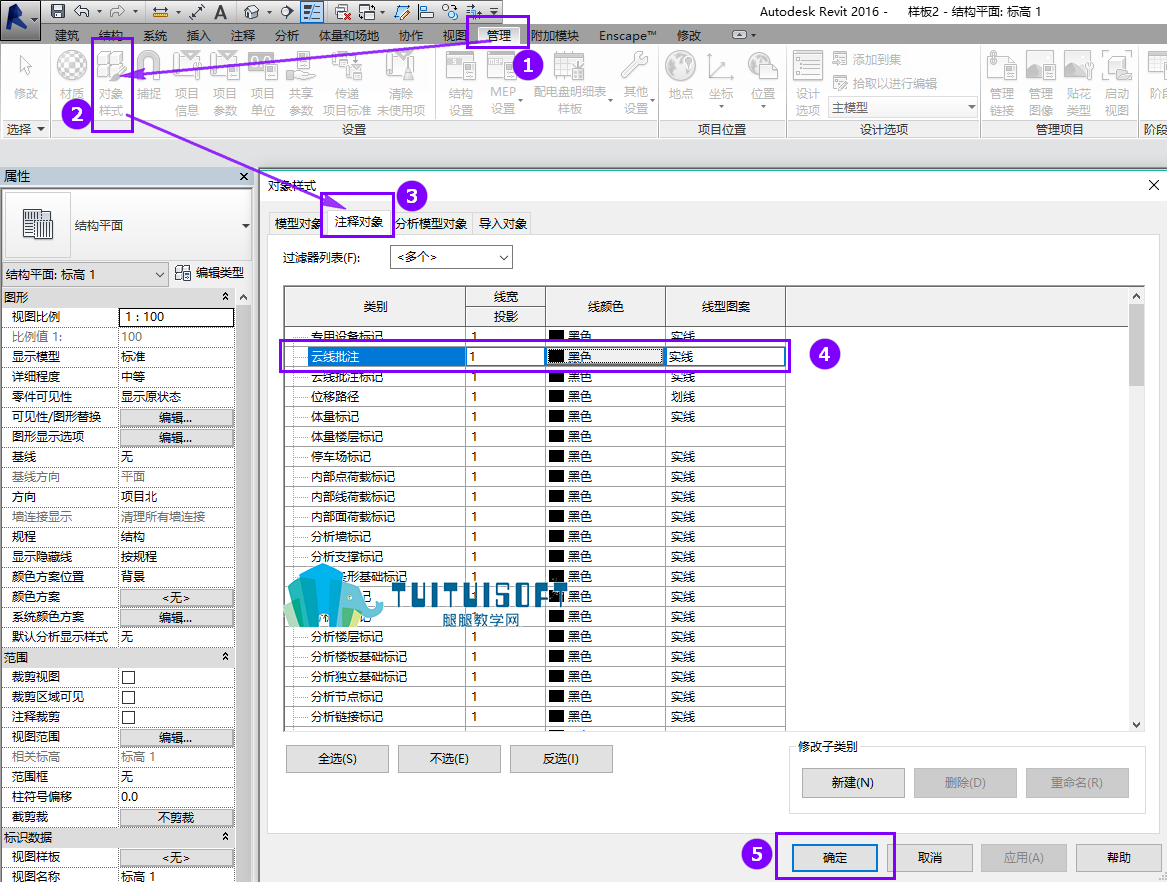
Task: Toggle the 裁剪区域可见 checkbox
Action: (x=129, y=697)
